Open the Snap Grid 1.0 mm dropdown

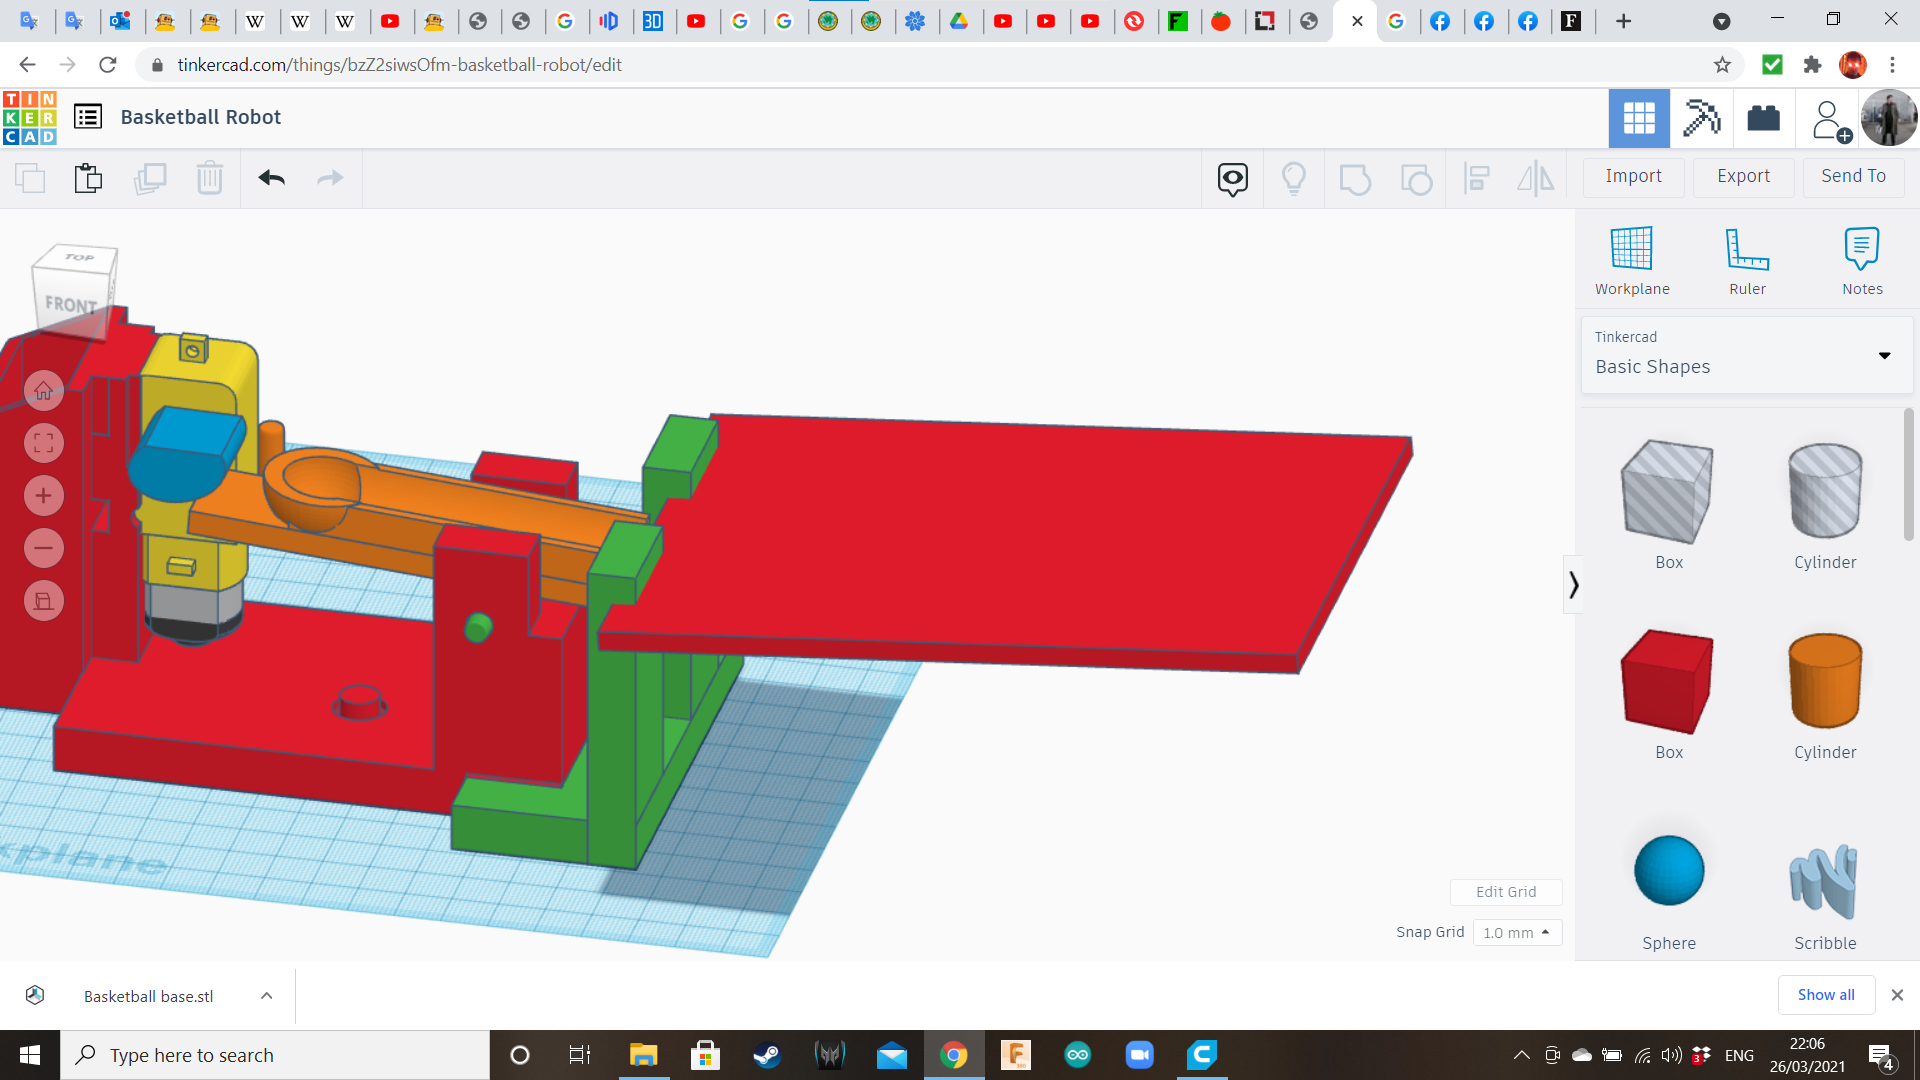(1516, 932)
